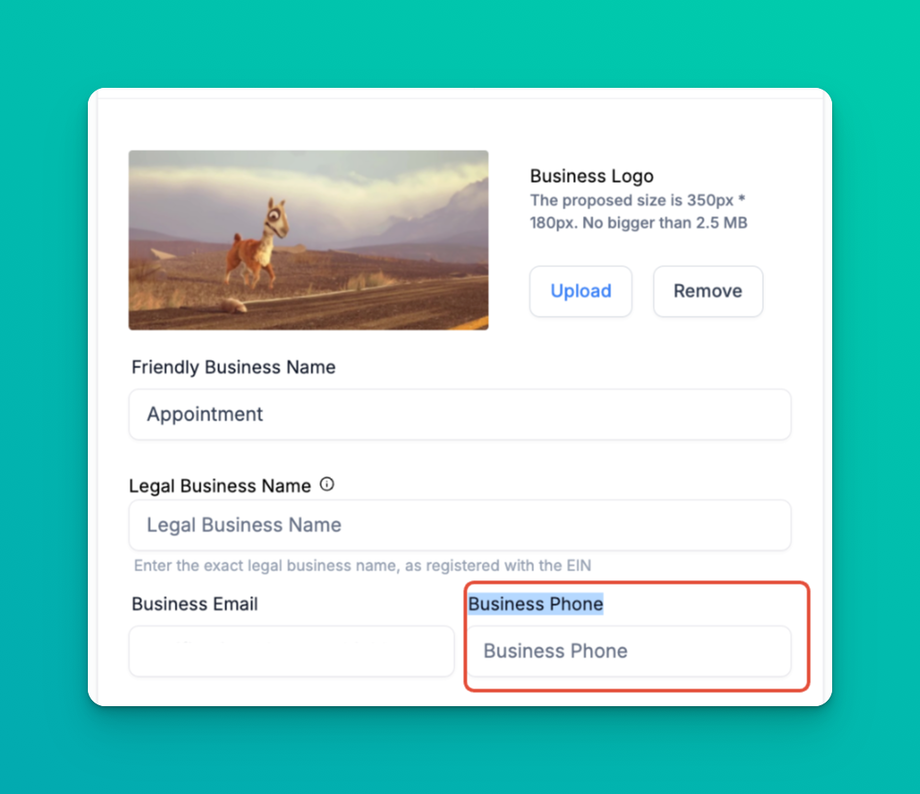Click the llama in the logo picture
Screen dimensions: 920x794
258,246
